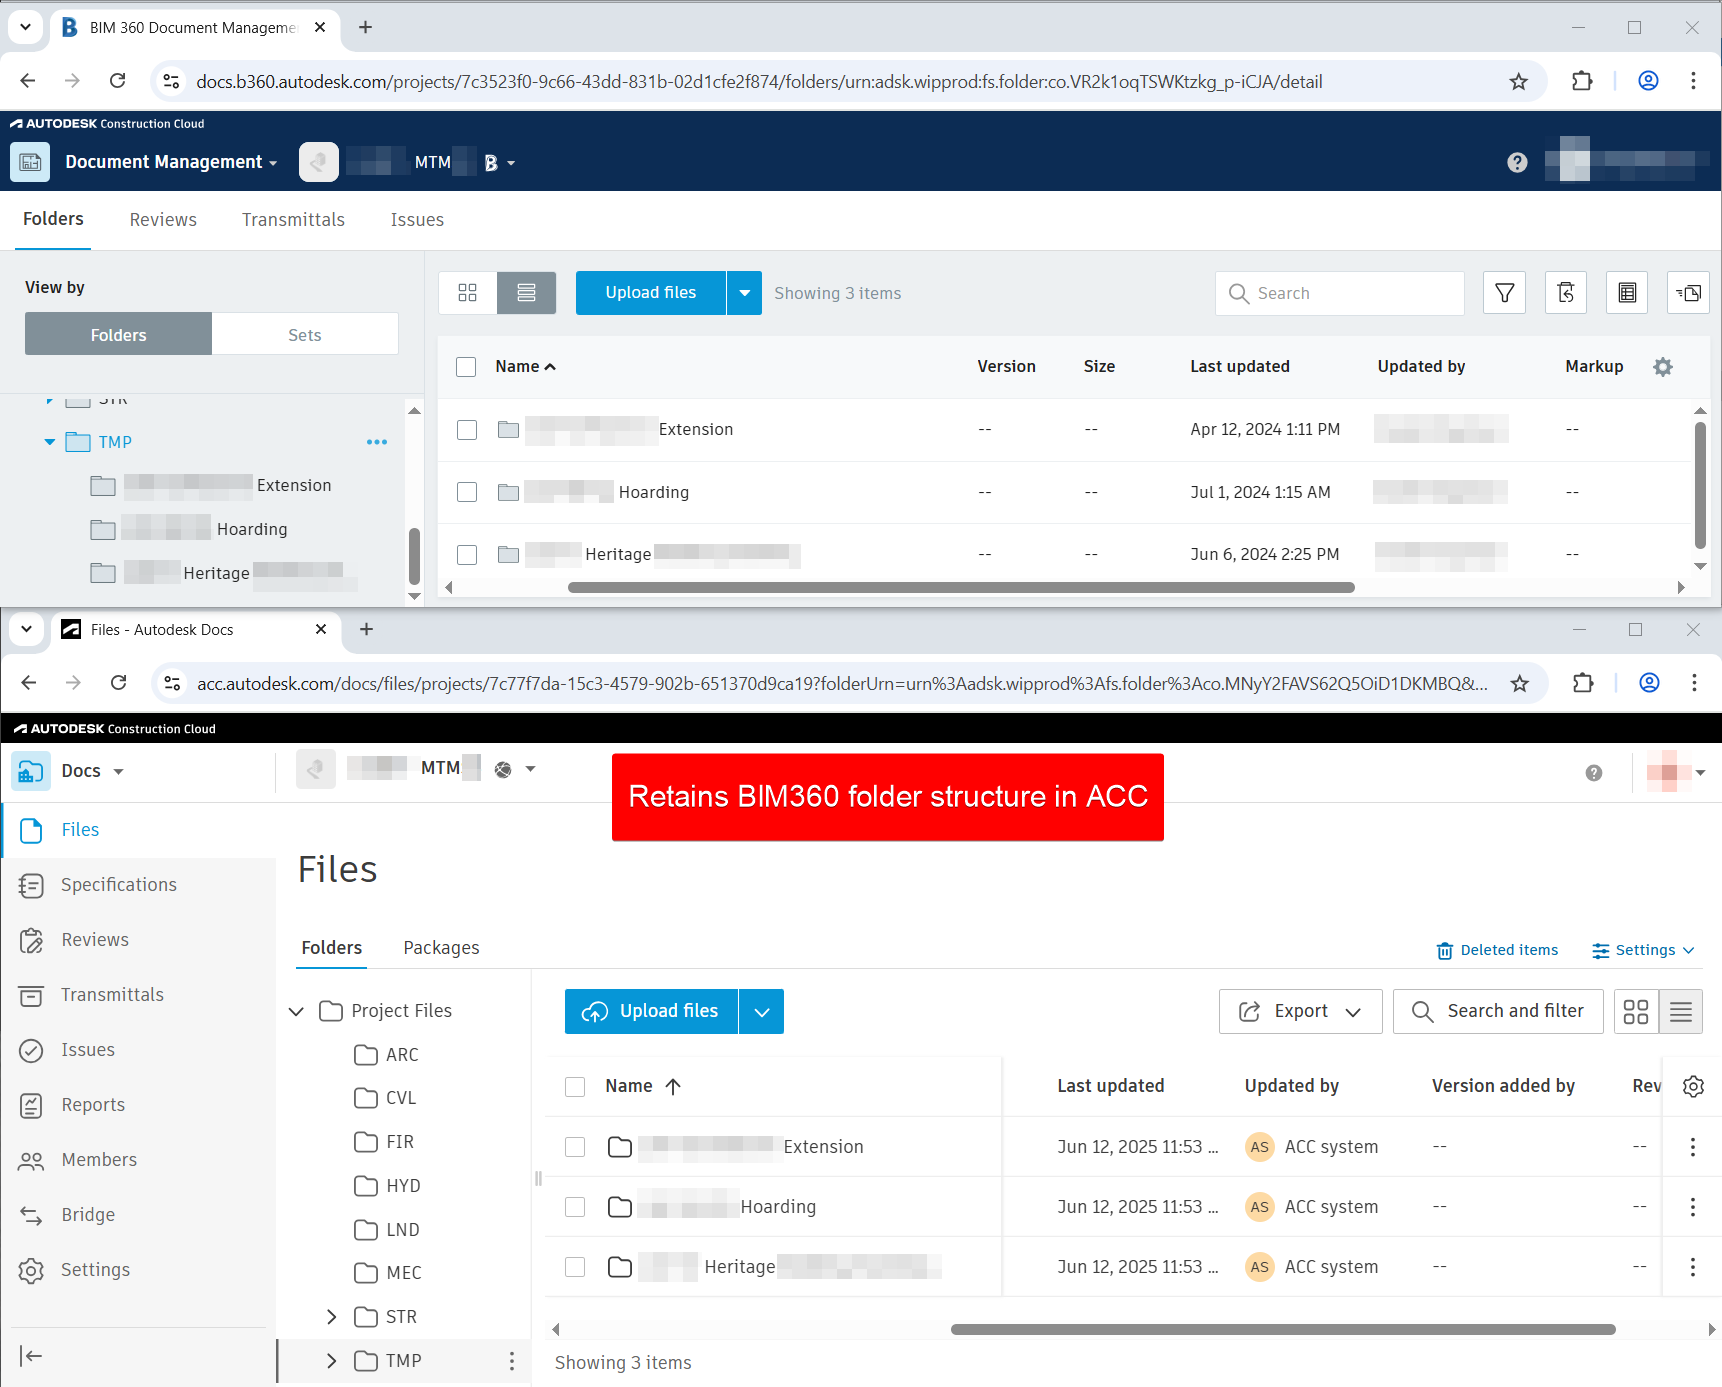This screenshot has height=1387, width=1722.
Task: Switch BIM 360 to thumbnail grid view
Action: click(467, 293)
